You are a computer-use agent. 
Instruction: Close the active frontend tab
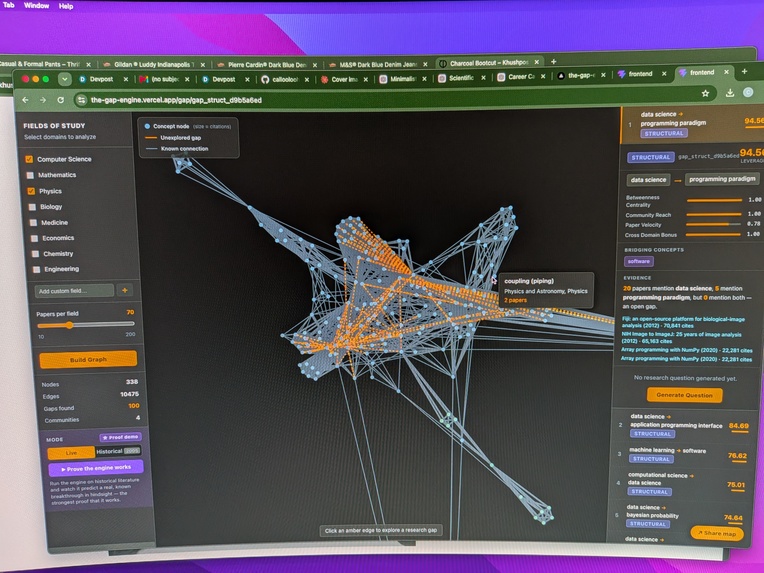[726, 72]
